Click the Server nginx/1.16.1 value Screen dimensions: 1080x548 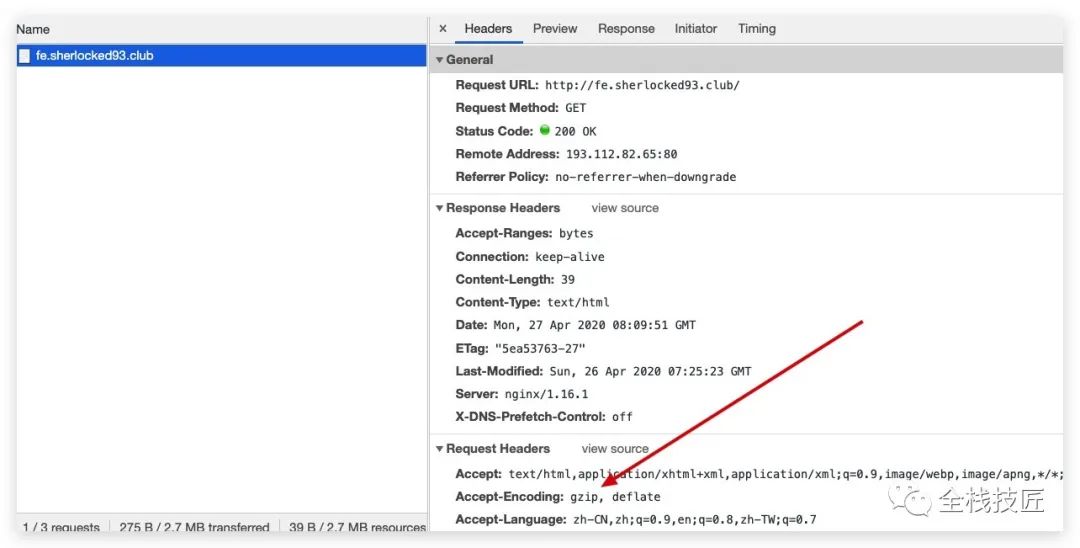click(x=546, y=394)
